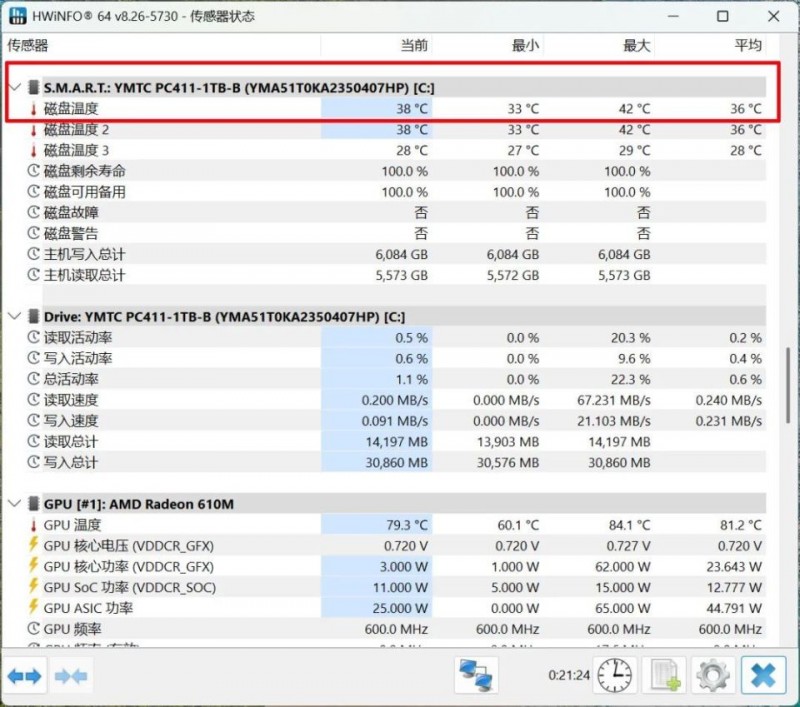Click the 平均 column header
Image resolution: width=800 pixels, height=707 pixels.
pyautogui.click(x=747, y=45)
